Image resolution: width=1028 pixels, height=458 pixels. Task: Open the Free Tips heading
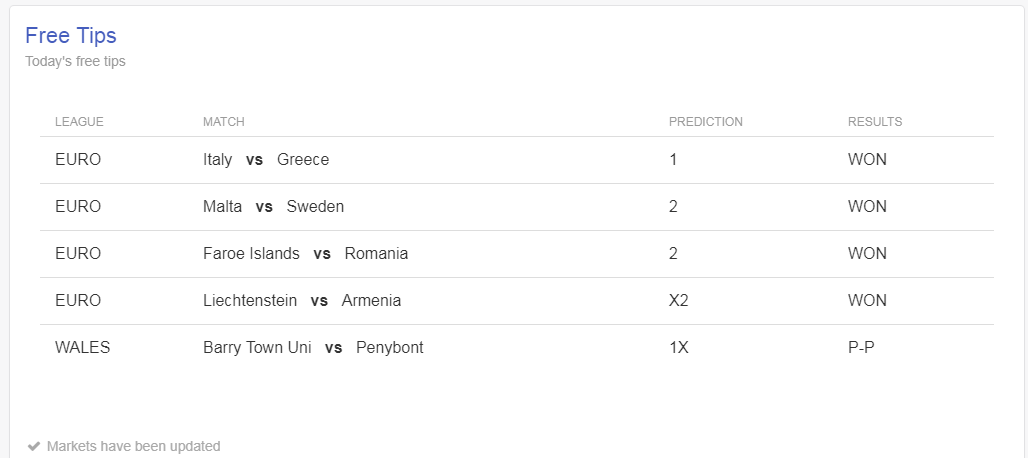[71, 35]
